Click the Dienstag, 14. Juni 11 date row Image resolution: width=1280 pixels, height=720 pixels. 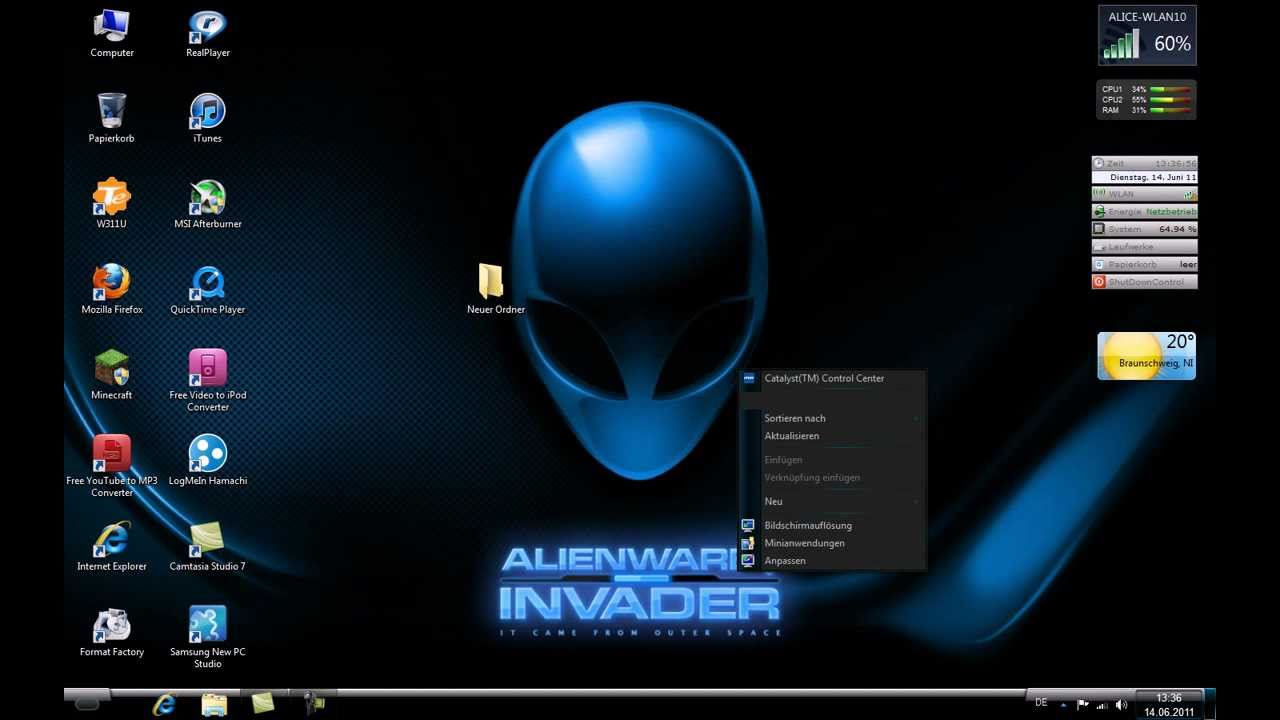(1144, 177)
